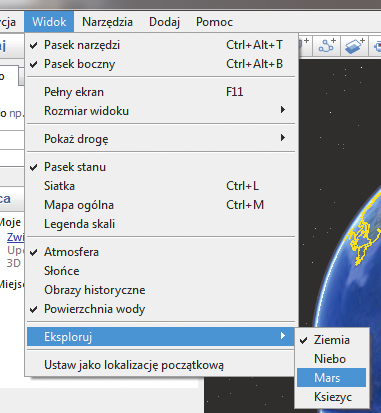Viewport: 381px width, 413px height.
Task: Uncheck the Pasek narzędzi option
Action: point(161,45)
